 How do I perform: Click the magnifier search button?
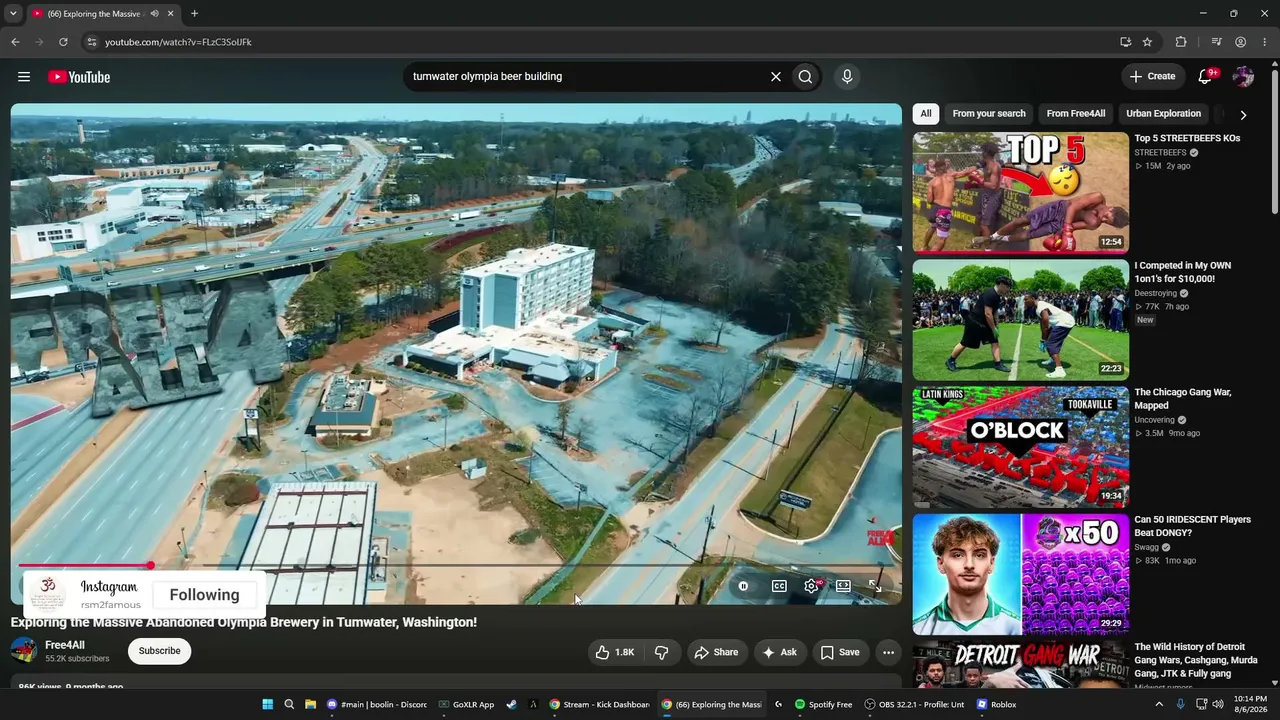click(x=805, y=77)
